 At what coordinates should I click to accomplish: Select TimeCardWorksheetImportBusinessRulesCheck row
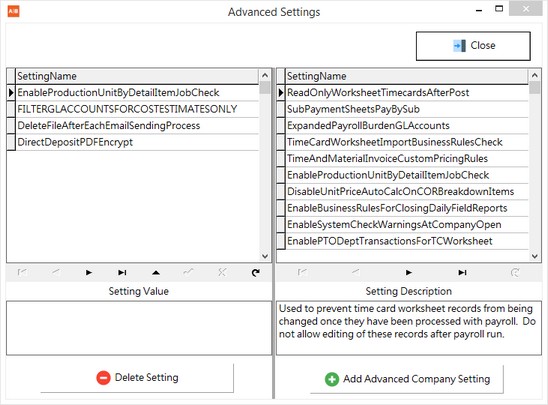(x=407, y=142)
